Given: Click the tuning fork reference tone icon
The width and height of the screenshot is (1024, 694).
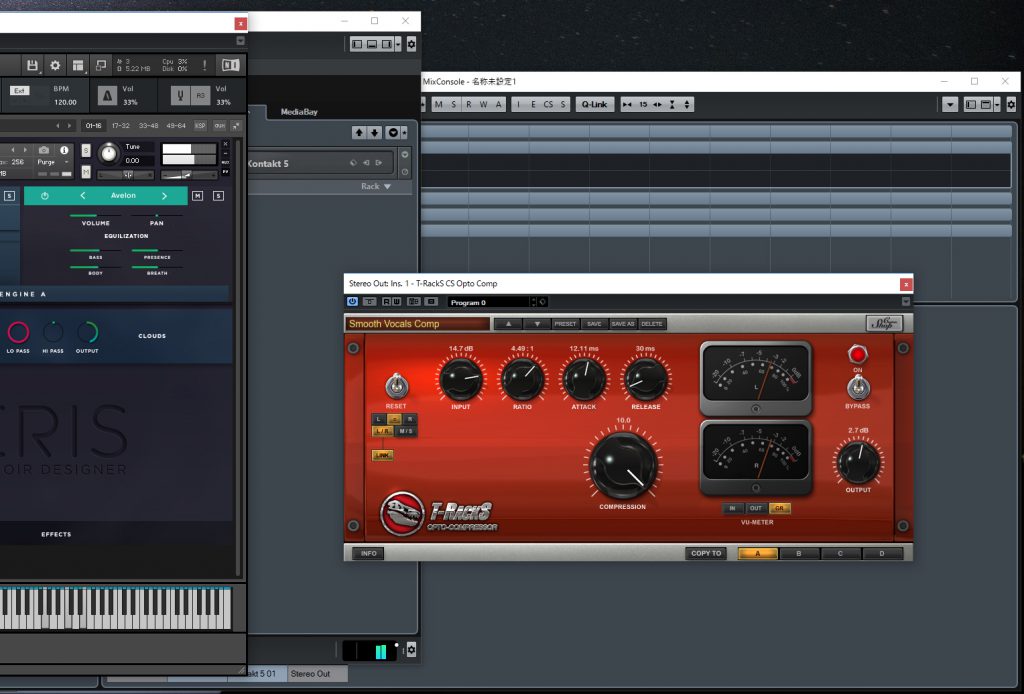Looking at the screenshot, I should click(180, 96).
